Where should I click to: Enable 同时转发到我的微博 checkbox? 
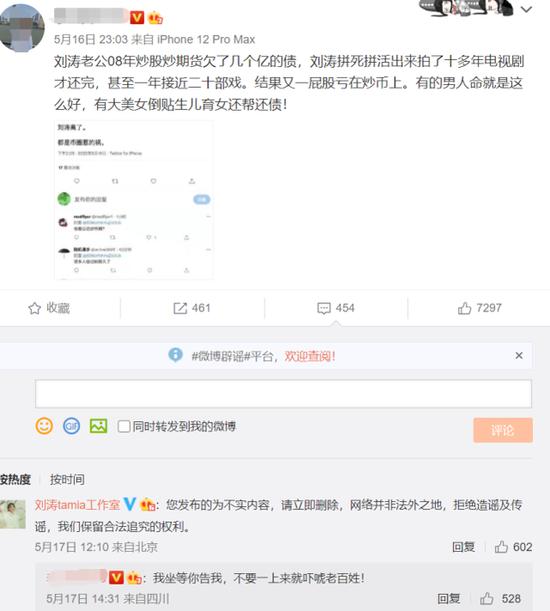124,426
